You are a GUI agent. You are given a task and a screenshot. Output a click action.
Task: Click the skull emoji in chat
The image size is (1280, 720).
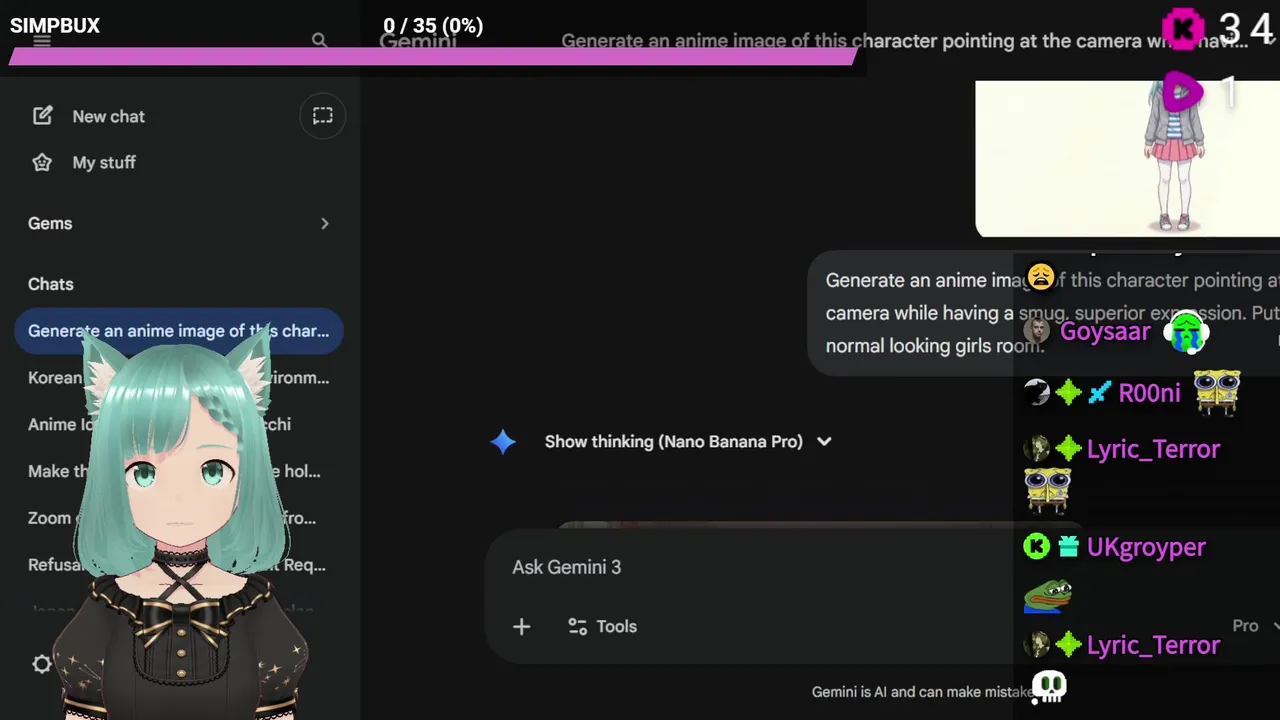(x=1049, y=687)
